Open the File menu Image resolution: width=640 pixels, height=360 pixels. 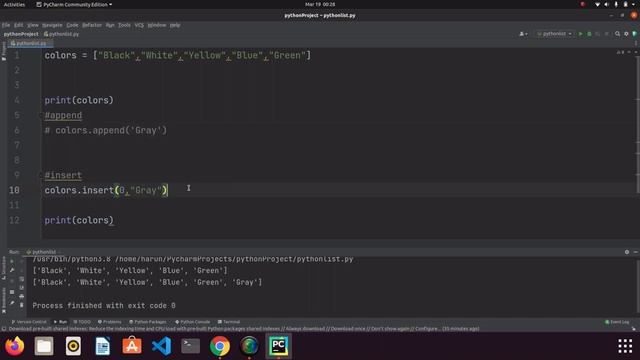pyautogui.click(x=6, y=25)
